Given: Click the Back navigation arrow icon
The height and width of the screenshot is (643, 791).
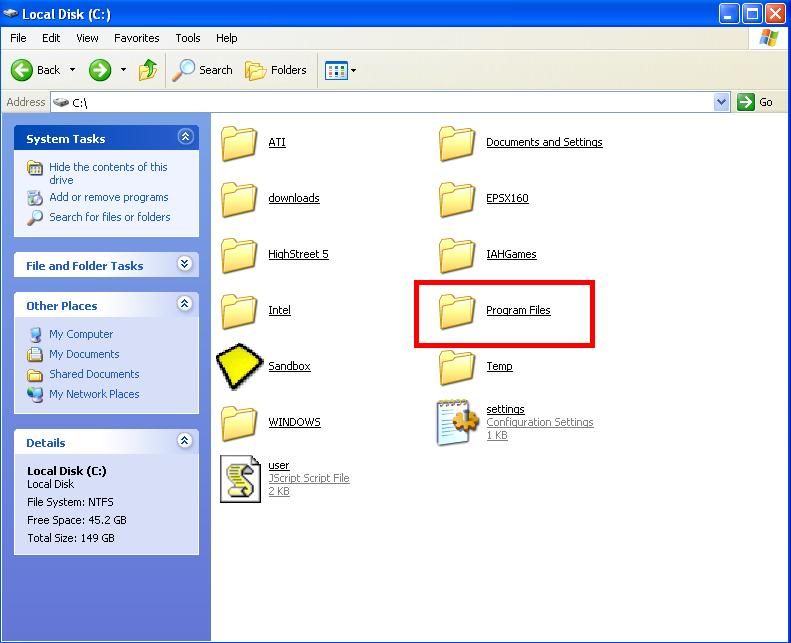Looking at the screenshot, I should [23, 70].
